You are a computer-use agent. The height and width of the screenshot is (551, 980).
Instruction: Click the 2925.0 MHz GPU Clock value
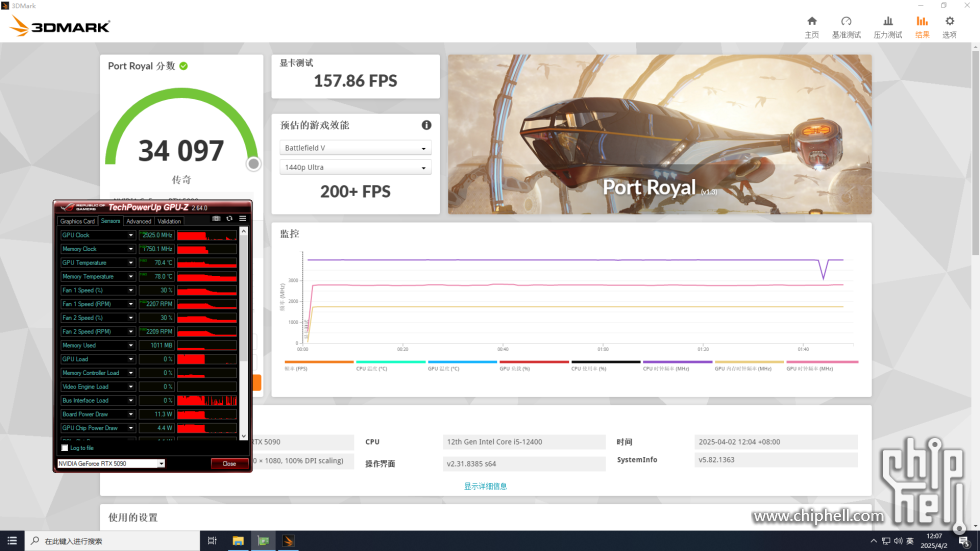click(156, 235)
